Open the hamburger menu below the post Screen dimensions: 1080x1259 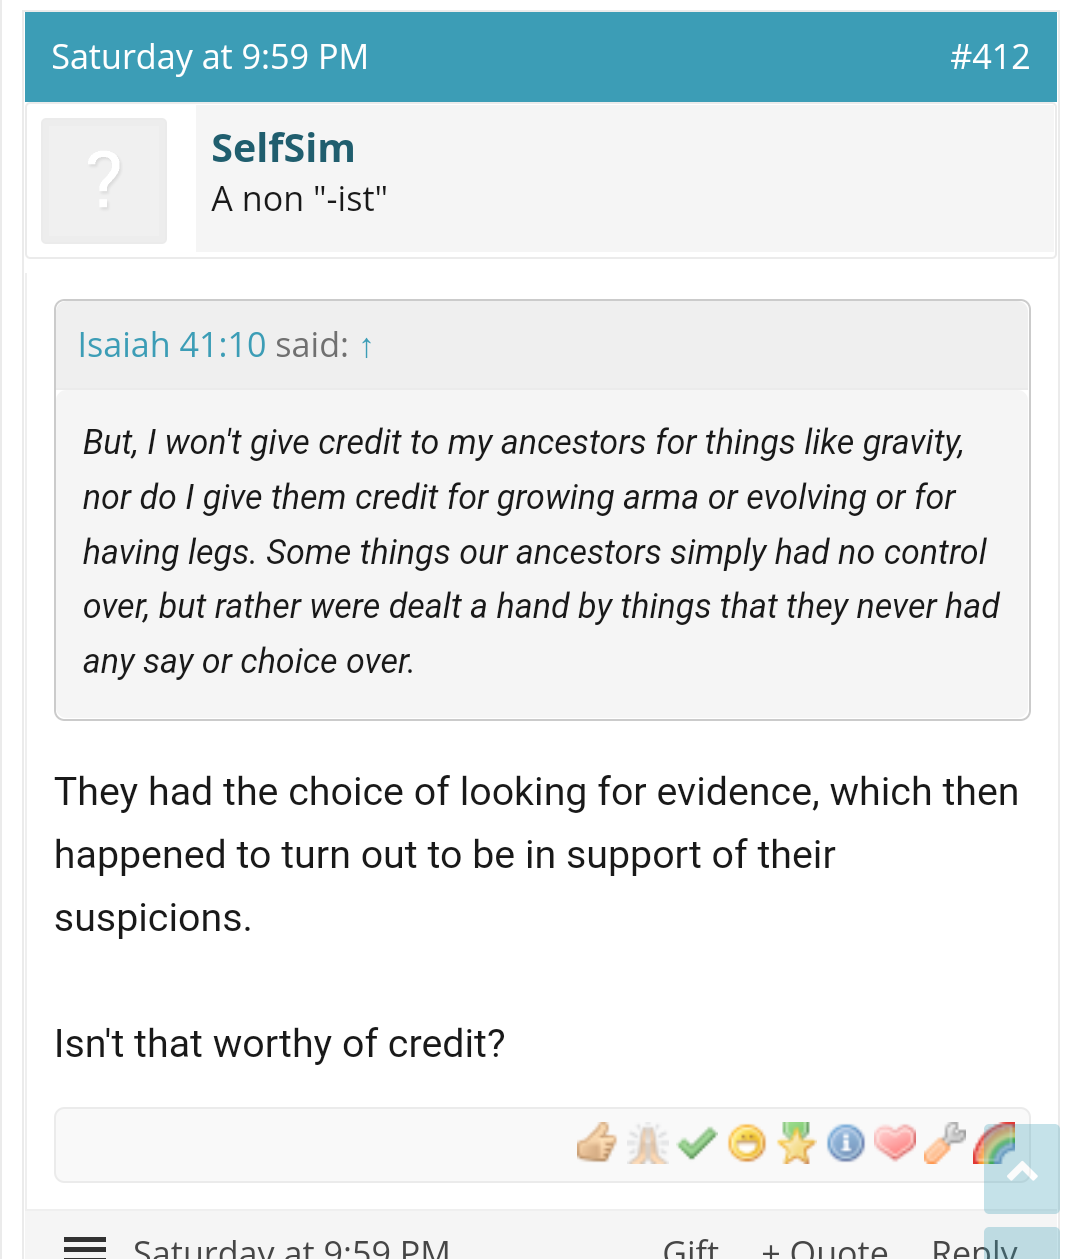point(85,1247)
